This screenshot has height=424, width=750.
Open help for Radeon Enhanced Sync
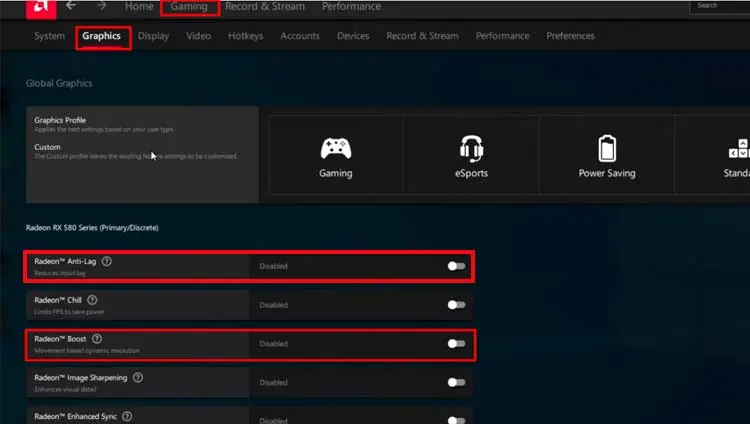[x=127, y=416]
